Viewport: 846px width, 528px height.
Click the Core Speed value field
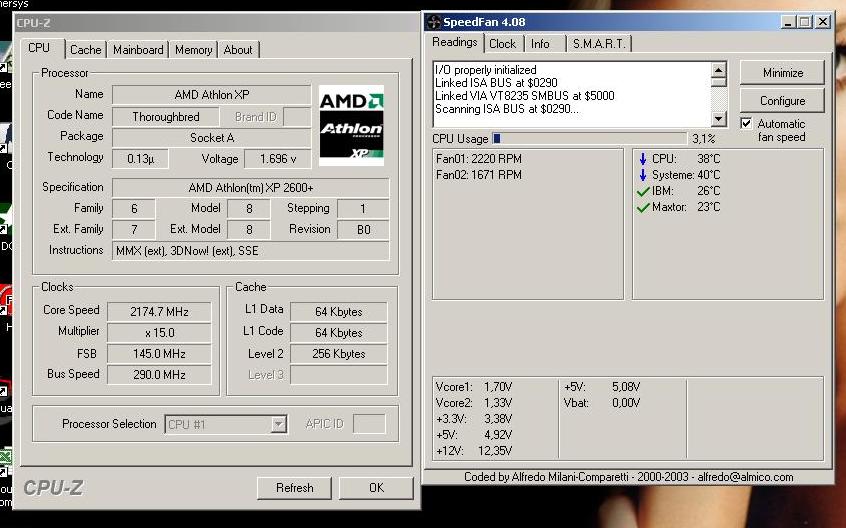159,312
